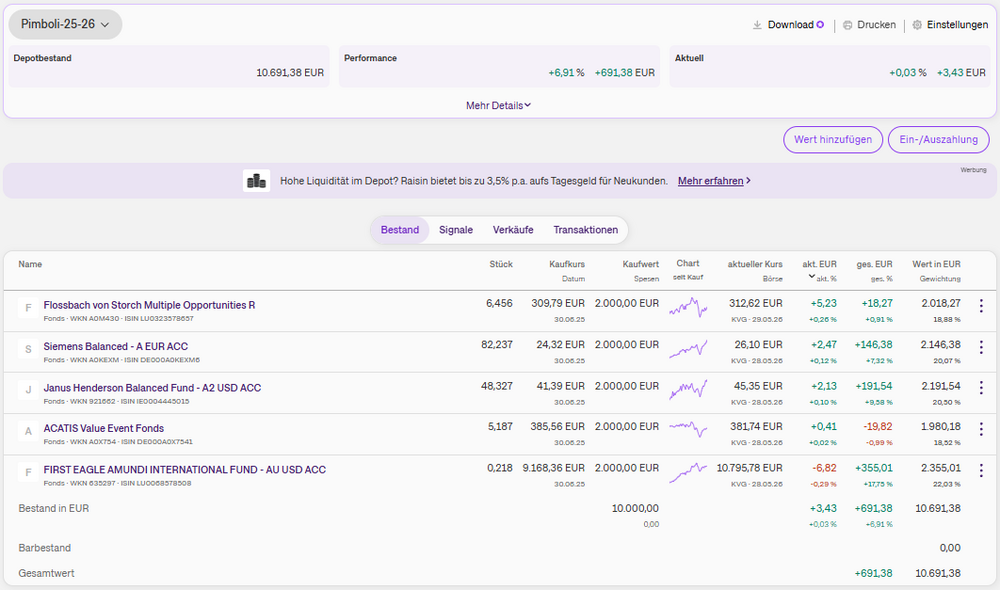Open three-dot menu for First Eagle row
Screen dimensions: 1000x590
[x=981, y=471]
